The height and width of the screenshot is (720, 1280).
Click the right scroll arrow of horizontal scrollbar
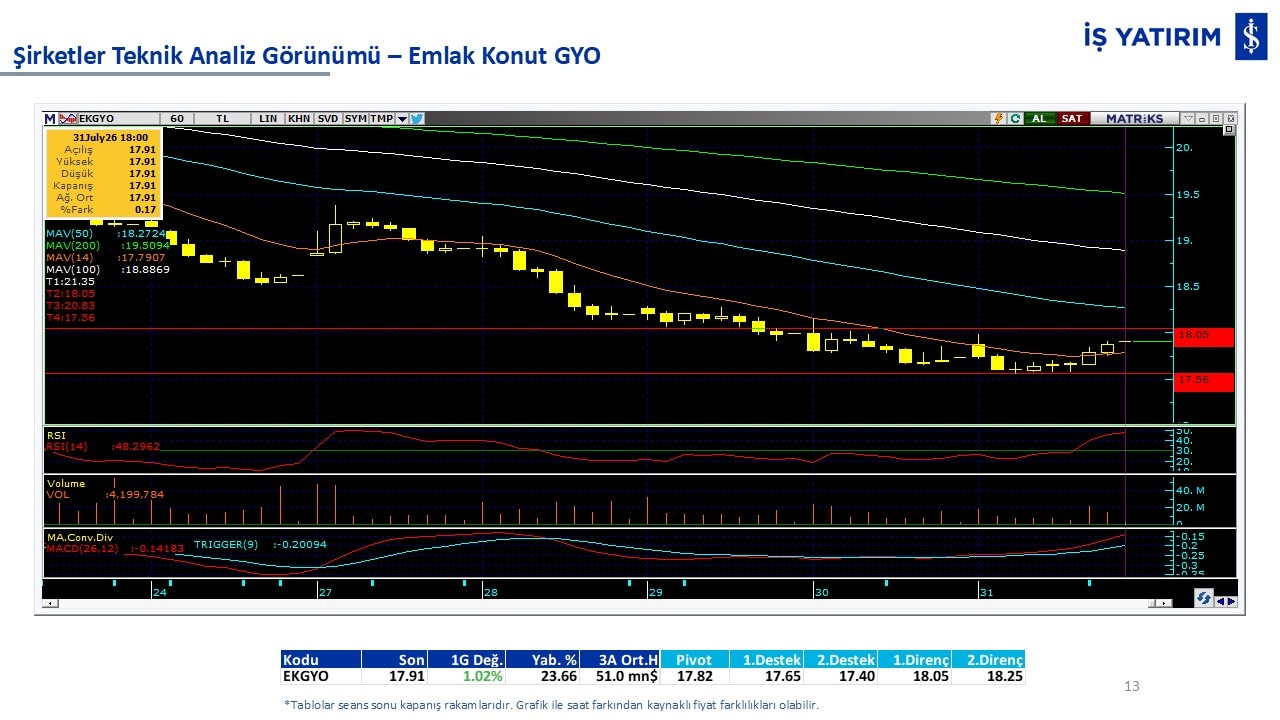[x=1166, y=603]
